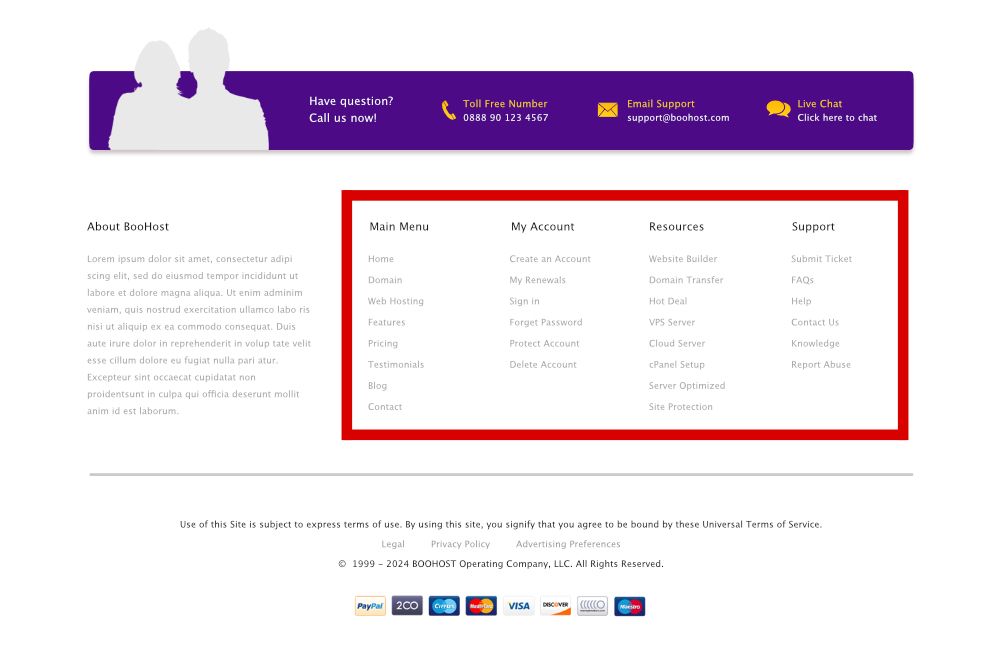Click the telephone icon next to Toll Free Number
The width and height of the screenshot is (1000, 645).
447,109
